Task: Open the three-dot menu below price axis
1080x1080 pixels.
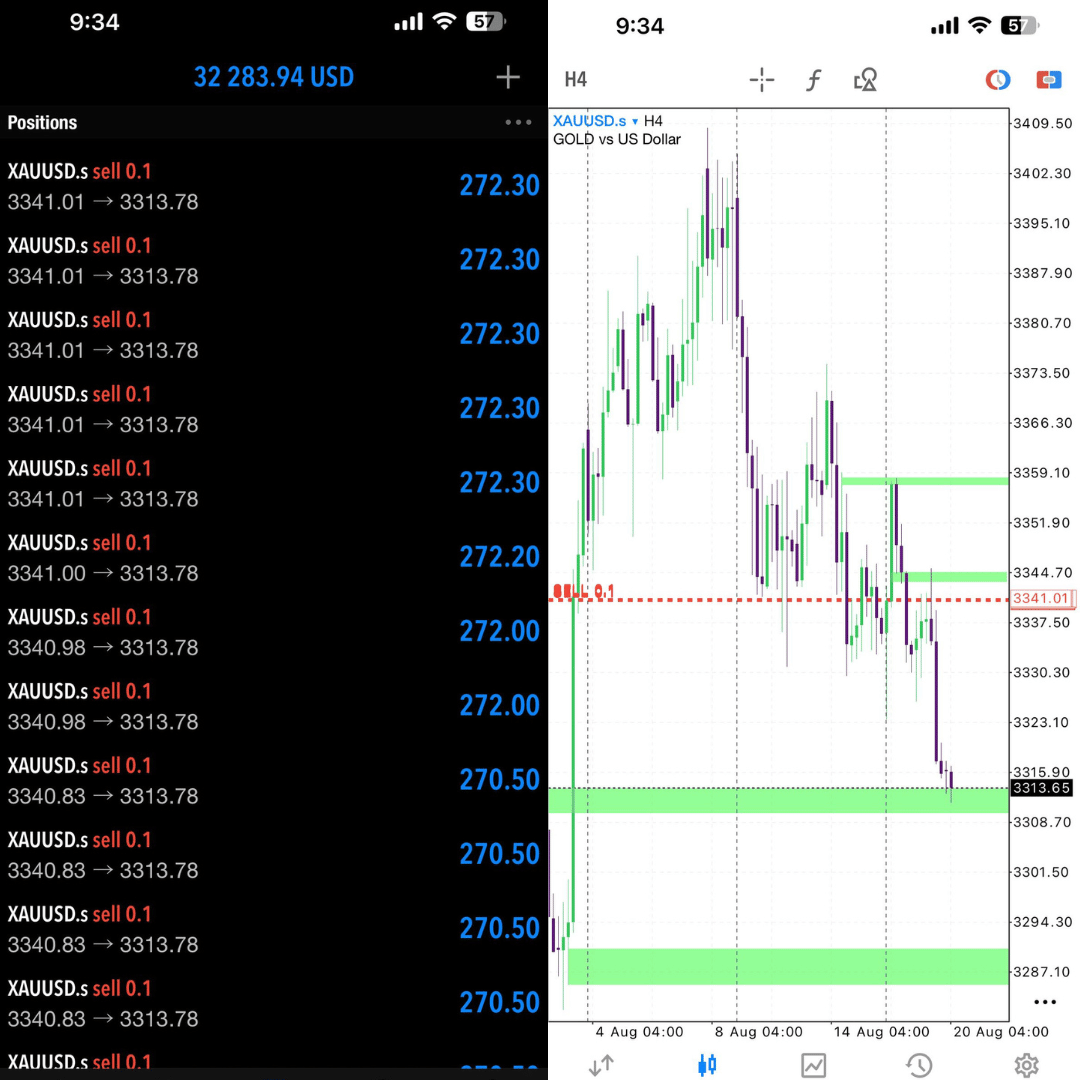Action: 1045,1002
